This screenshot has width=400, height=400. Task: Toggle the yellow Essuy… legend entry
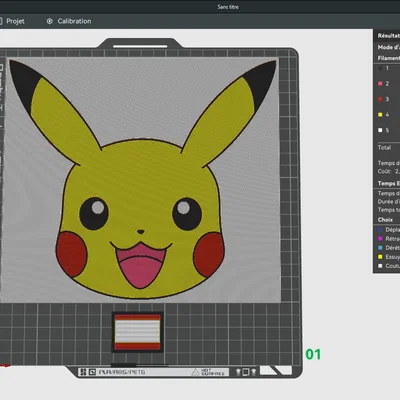pyautogui.click(x=388, y=257)
